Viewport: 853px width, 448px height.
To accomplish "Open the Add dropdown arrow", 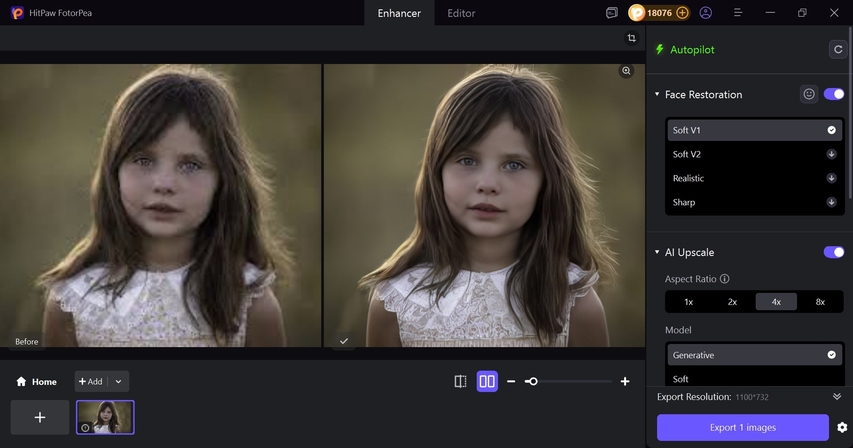I will tap(119, 381).
